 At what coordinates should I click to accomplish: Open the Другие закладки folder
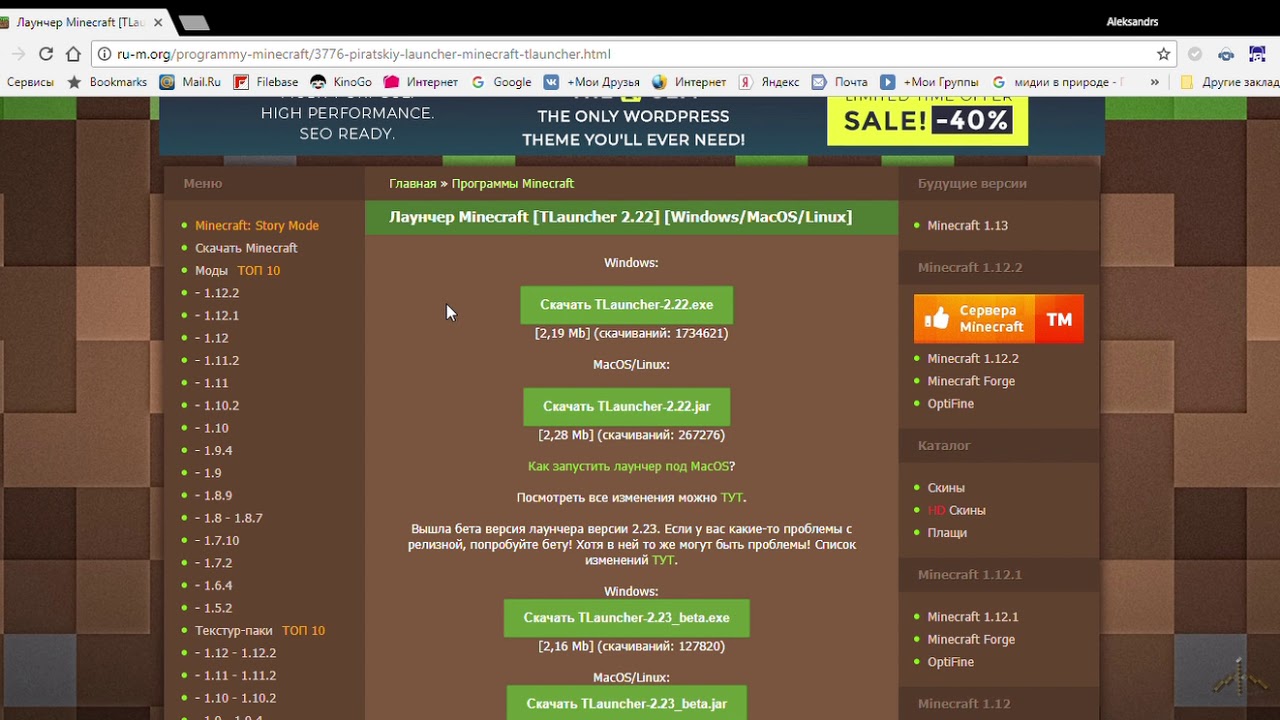(x=1229, y=82)
